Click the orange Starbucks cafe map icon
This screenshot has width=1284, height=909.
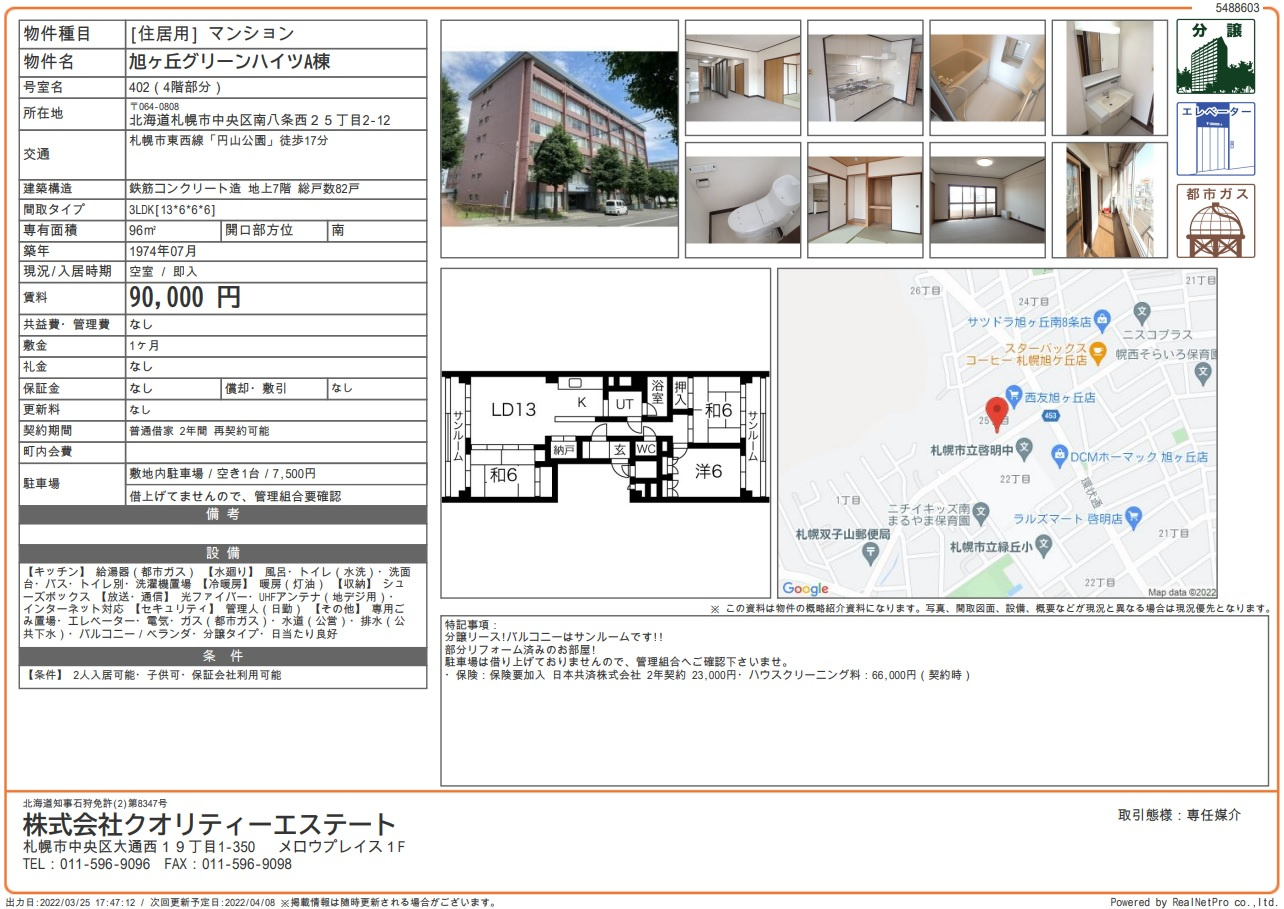1097,350
